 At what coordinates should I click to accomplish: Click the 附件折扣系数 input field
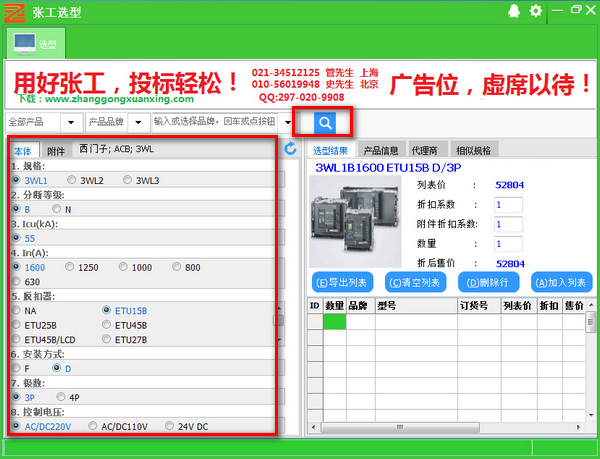[509, 224]
